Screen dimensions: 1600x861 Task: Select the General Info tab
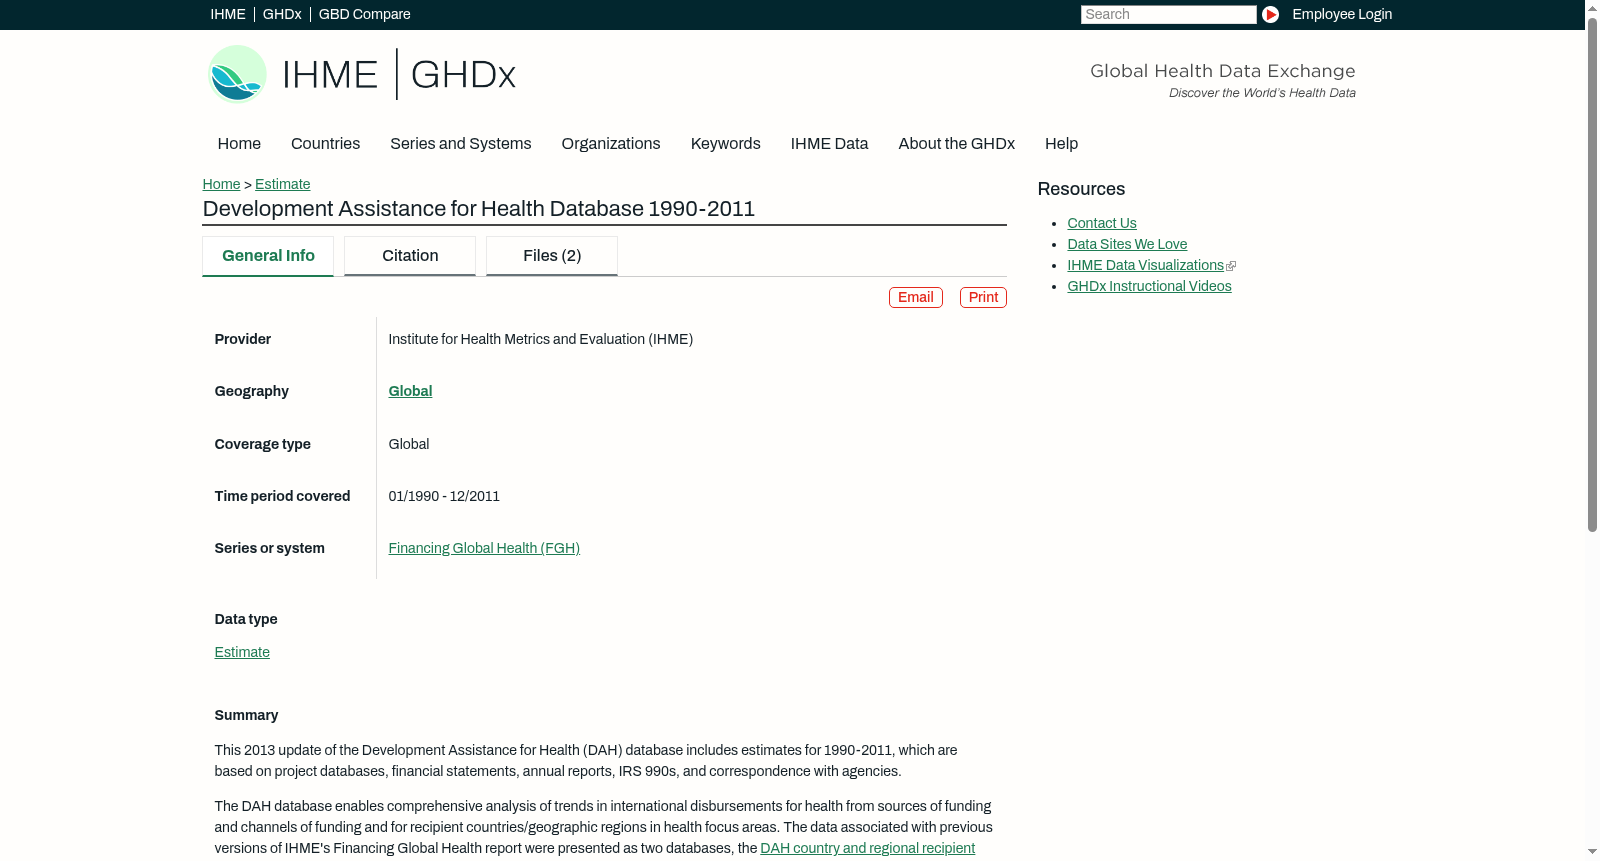click(268, 256)
